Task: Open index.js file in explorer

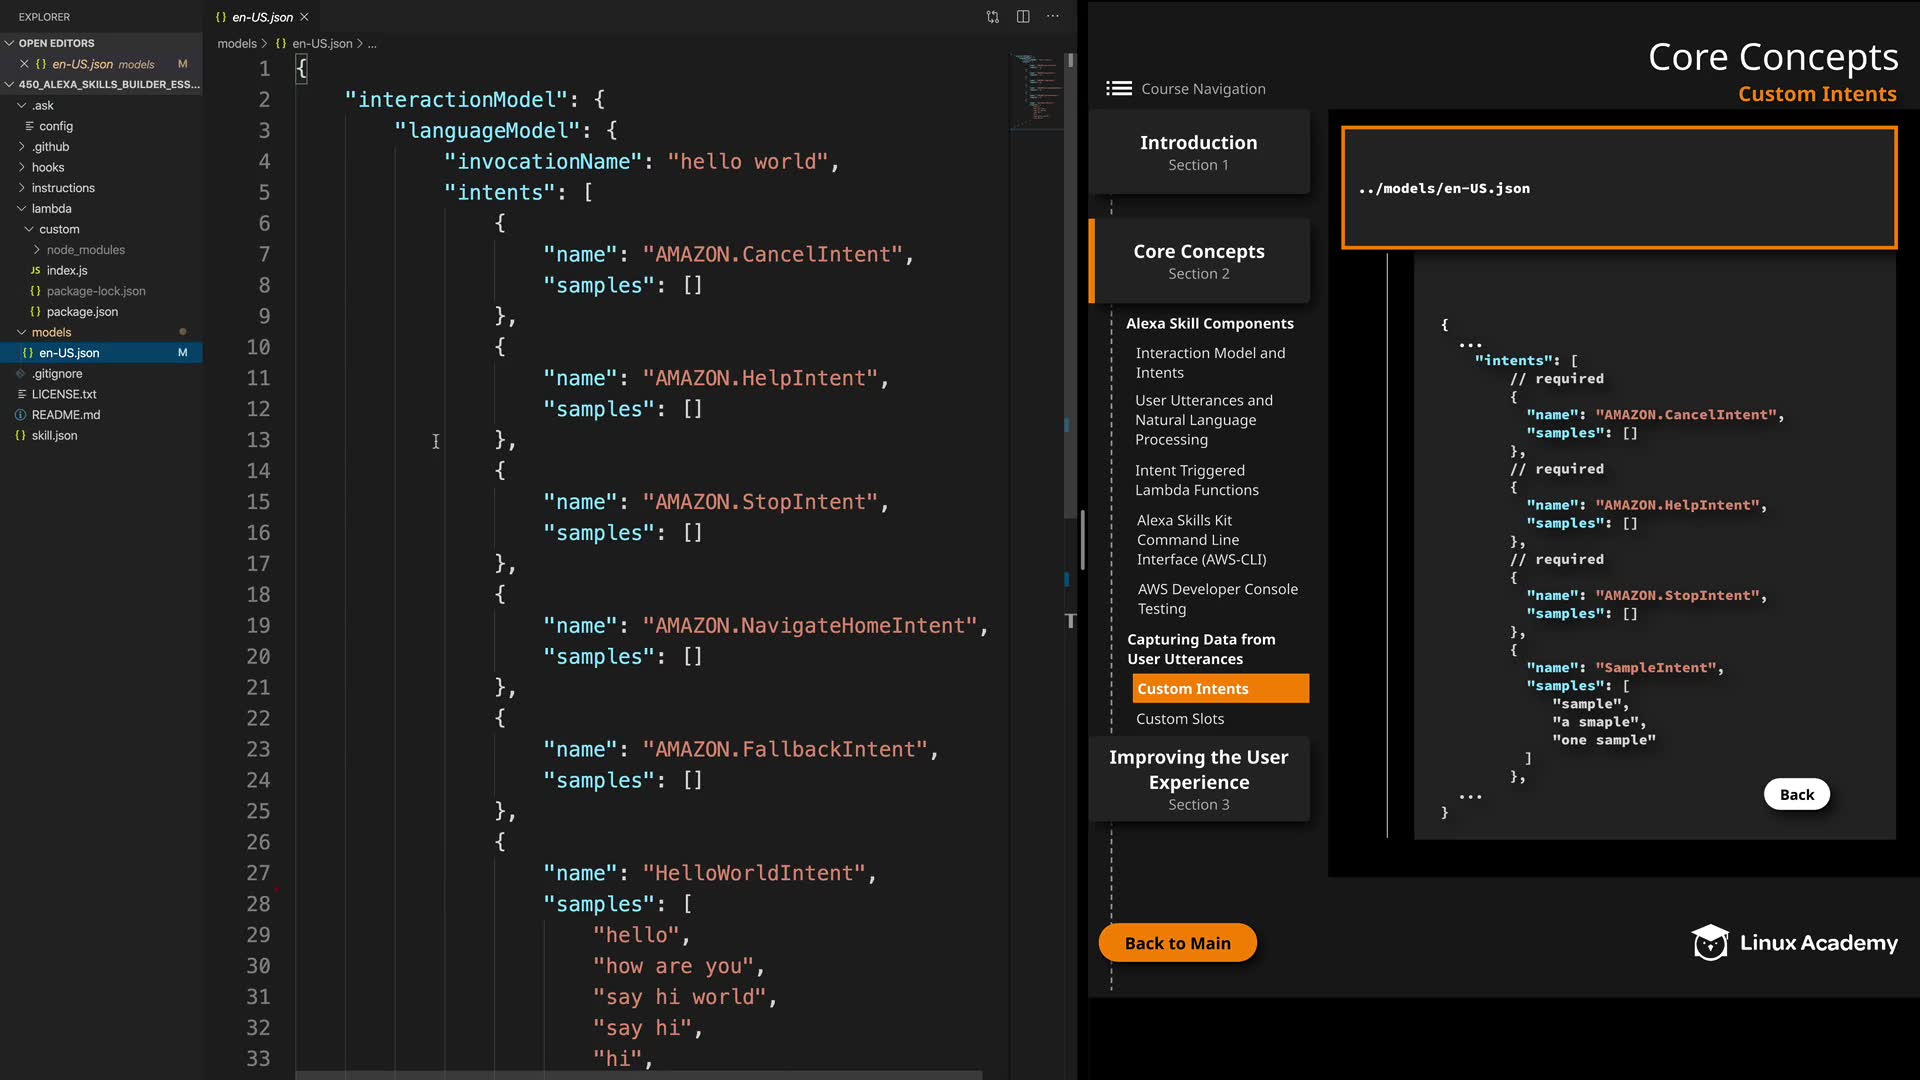Action: (x=67, y=271)
